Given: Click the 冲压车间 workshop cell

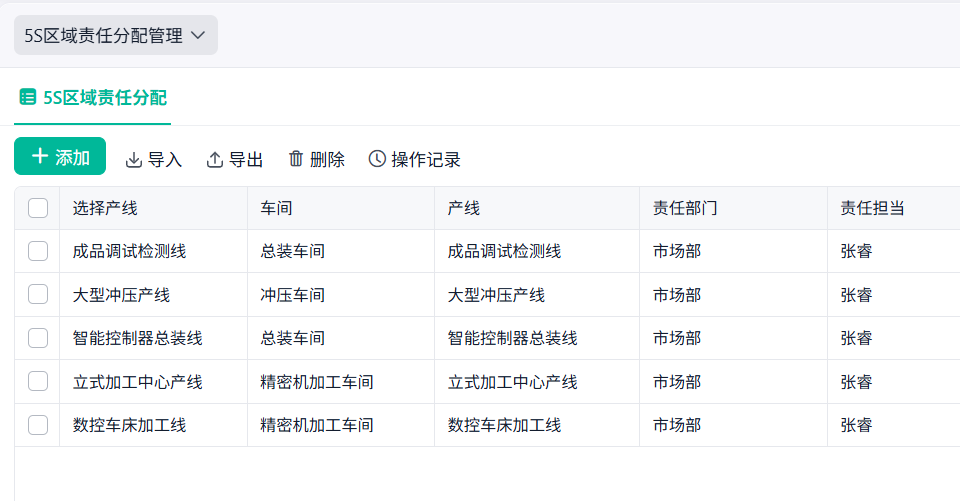Looking at the screenshot, I should (293, 295).
